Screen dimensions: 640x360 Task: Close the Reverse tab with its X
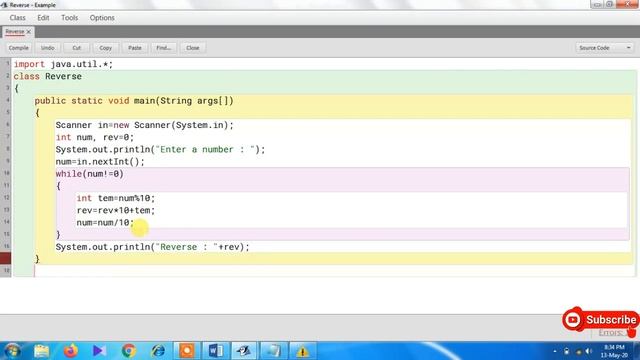pyautogui.click(x=29, y=32)
